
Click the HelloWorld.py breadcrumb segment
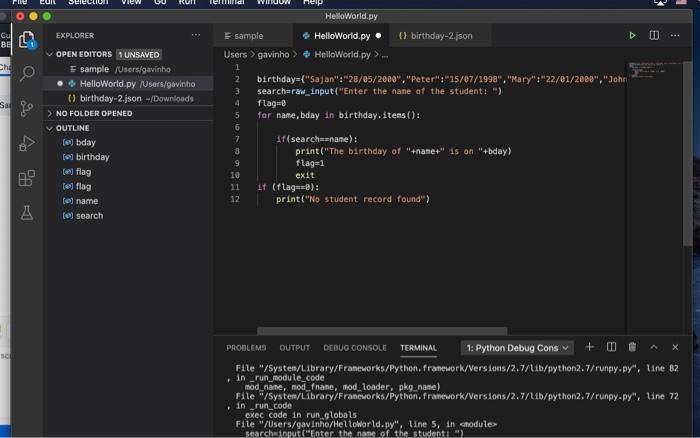tap(342, 54)
